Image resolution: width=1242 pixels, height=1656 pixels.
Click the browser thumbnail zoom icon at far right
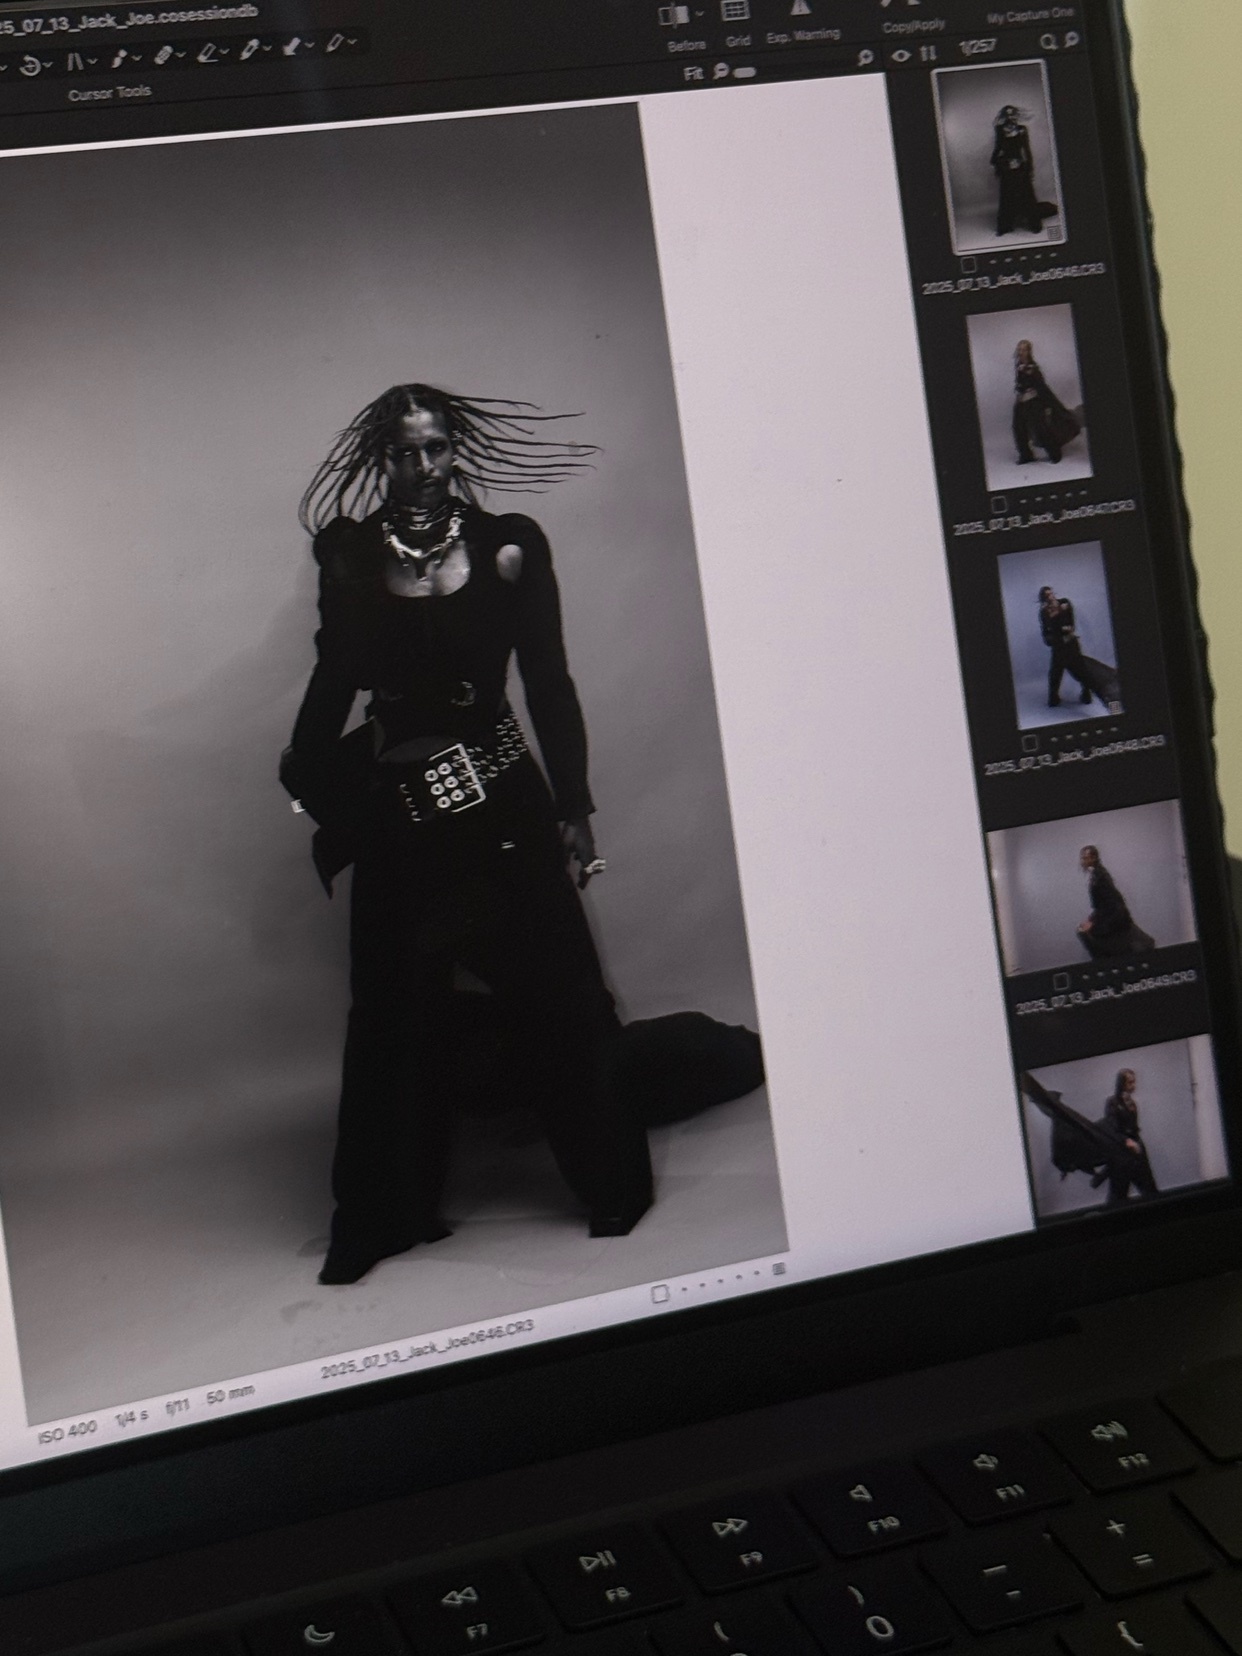point(1071,39)
